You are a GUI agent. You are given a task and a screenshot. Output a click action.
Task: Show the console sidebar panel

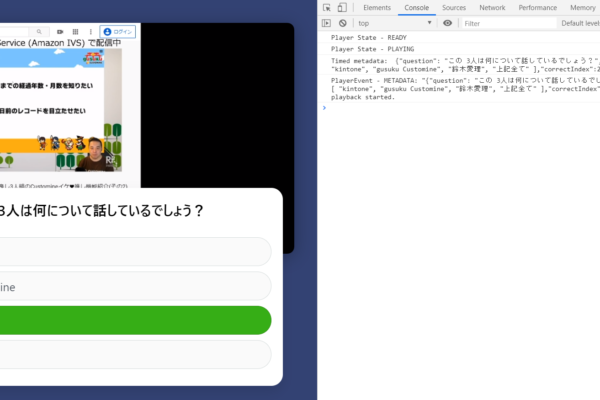[327, 23]
